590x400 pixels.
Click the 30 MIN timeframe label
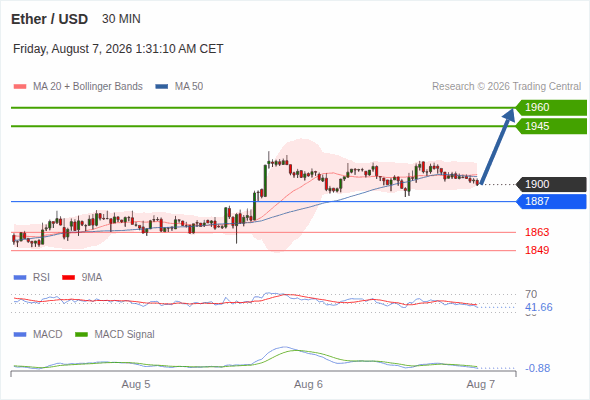[x=121, y=19]
